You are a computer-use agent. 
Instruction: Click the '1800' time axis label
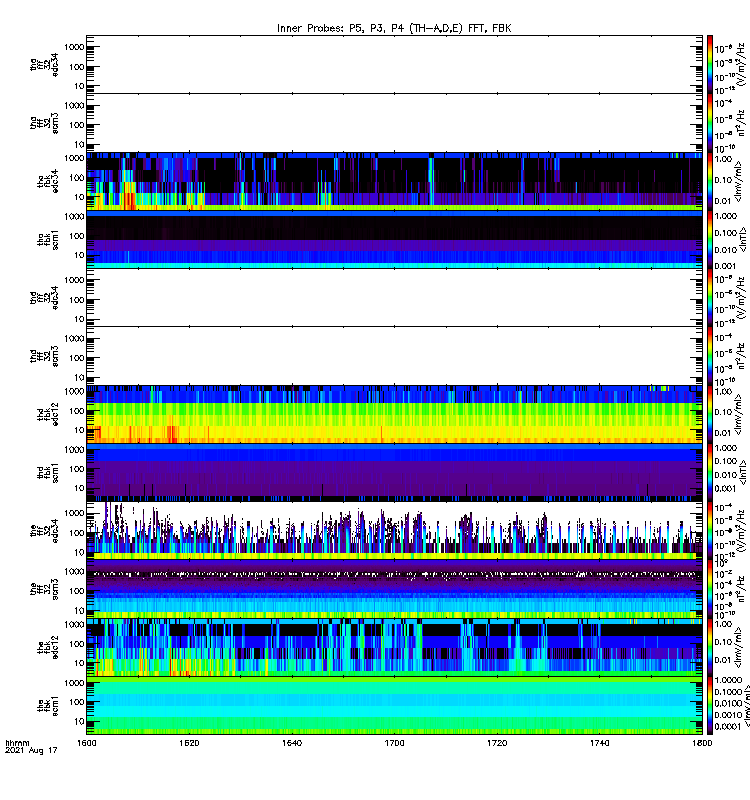click(702, 743)
